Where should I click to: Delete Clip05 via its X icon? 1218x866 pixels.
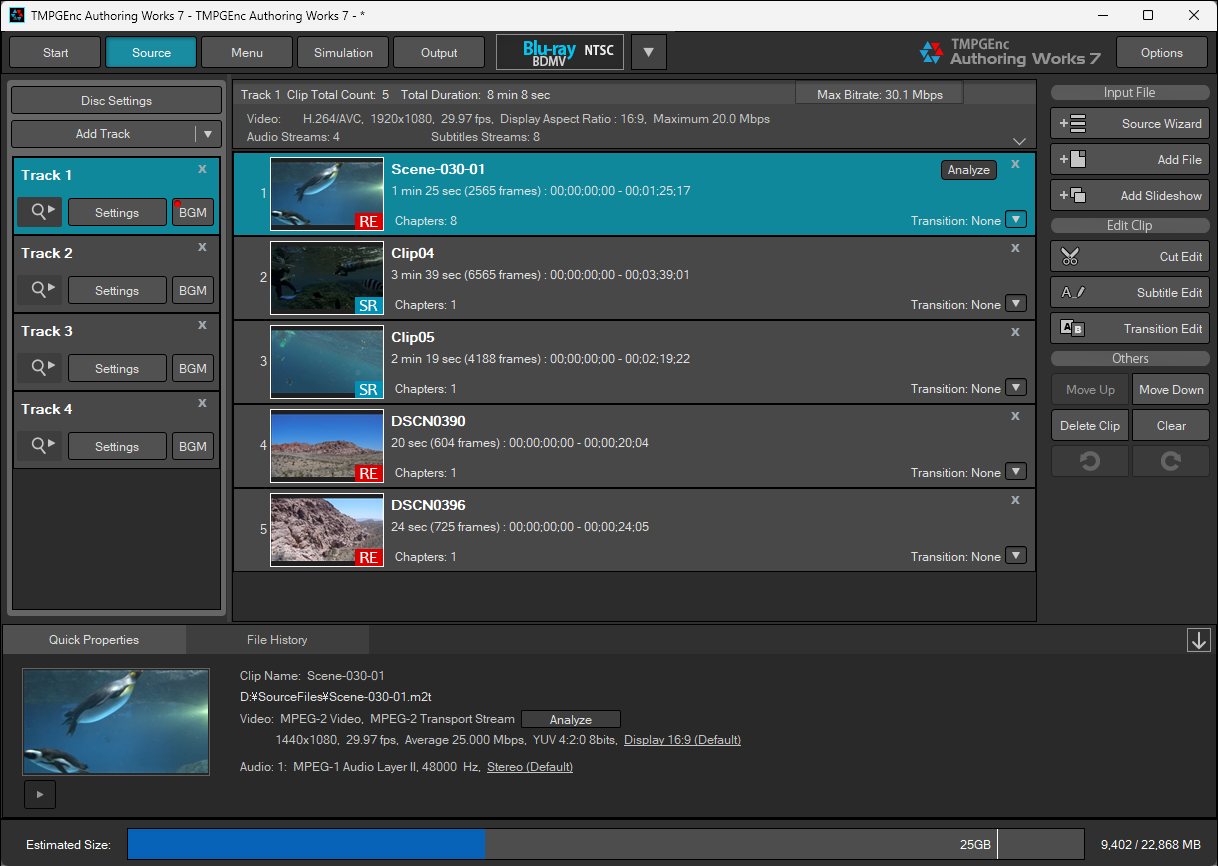tap(1015, 332)
